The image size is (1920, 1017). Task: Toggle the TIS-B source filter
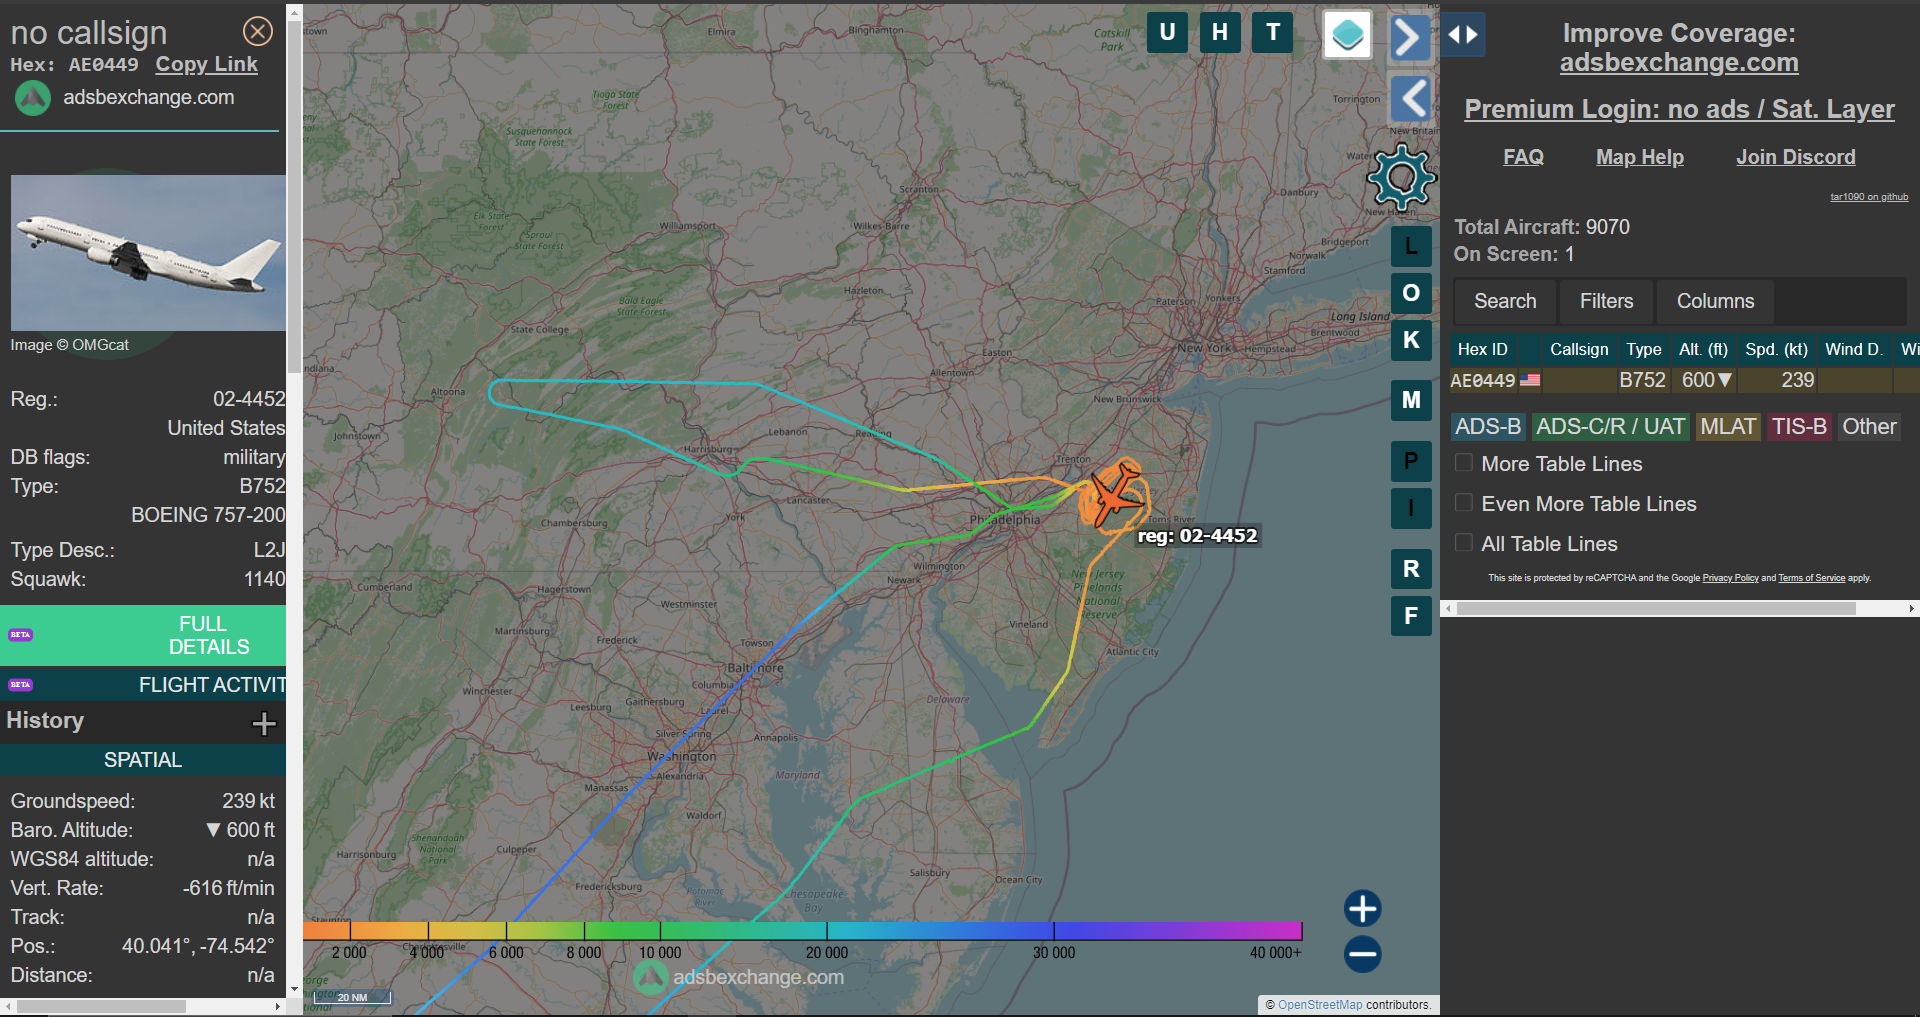(1799, 427)
